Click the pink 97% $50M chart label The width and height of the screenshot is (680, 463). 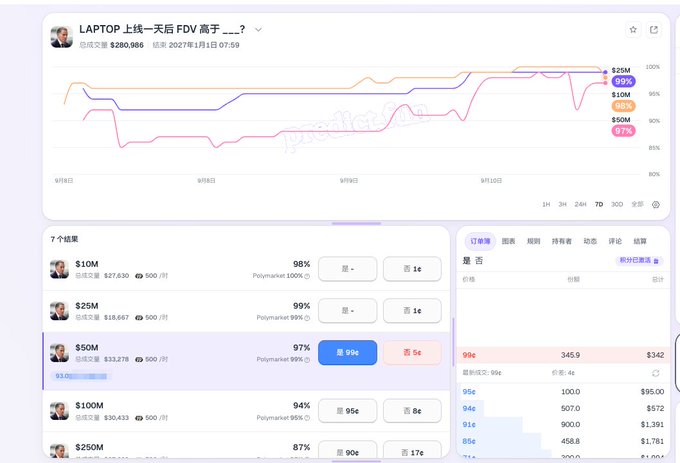coord(623,131)
